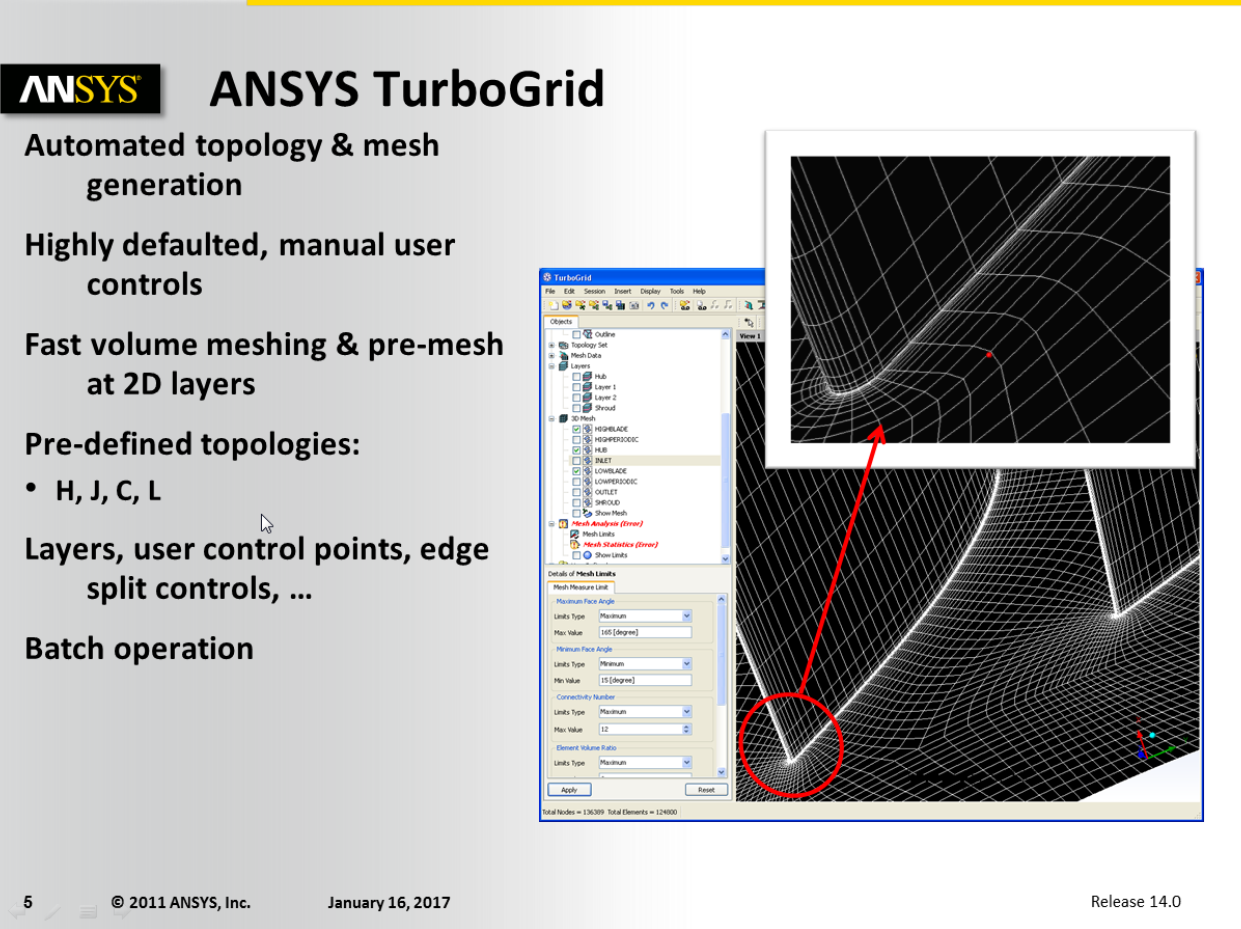Uncheck the LOWBLADE checkbox
This screenshot has height=929, width=1241.
tap(576, 471)
